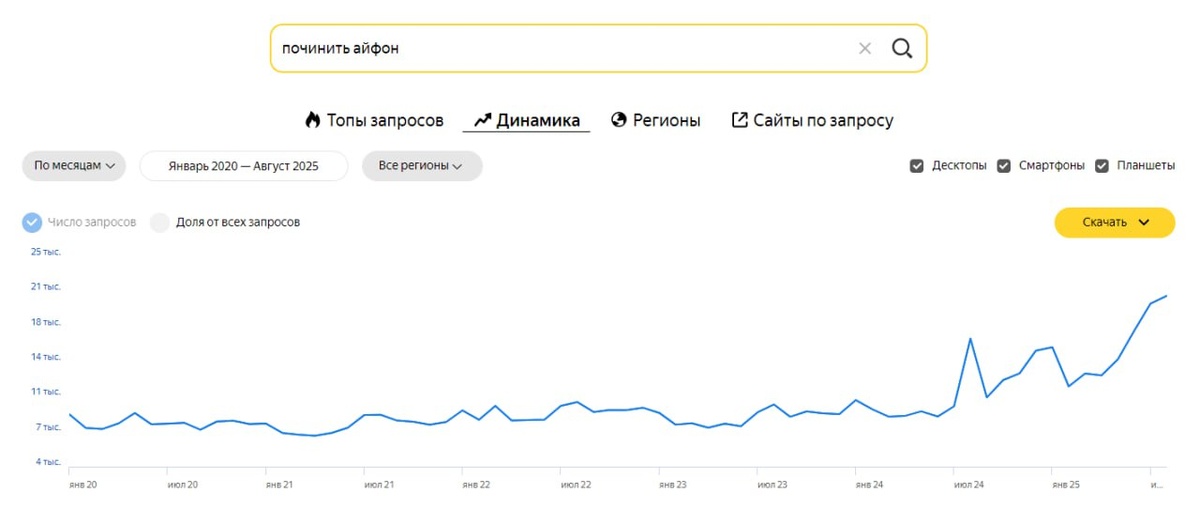Disable the Планшеты checkbox
1200x509 pixels.
pos(1102,166)
